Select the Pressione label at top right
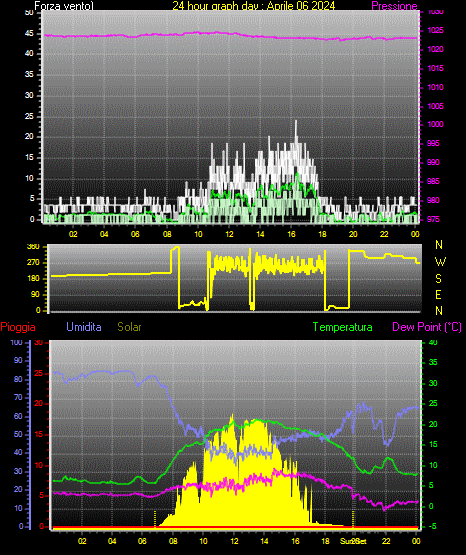 coord(394,6)
